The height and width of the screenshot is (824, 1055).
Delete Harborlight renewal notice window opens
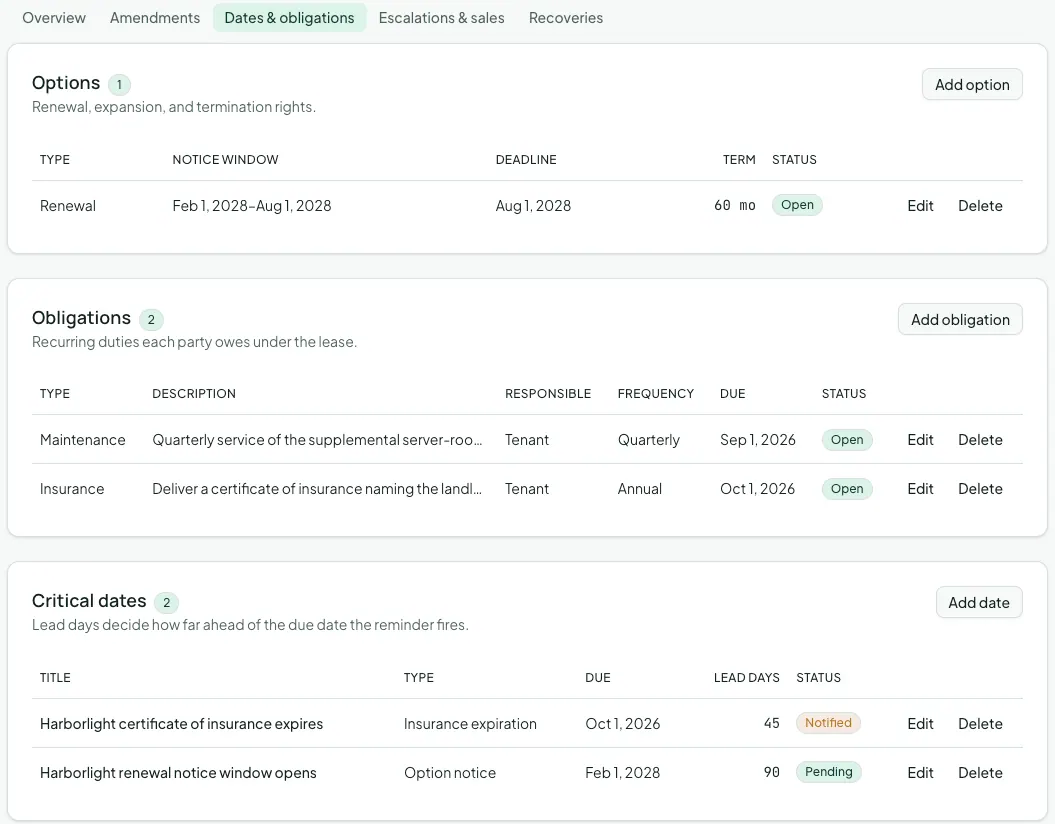click(980, 773)
